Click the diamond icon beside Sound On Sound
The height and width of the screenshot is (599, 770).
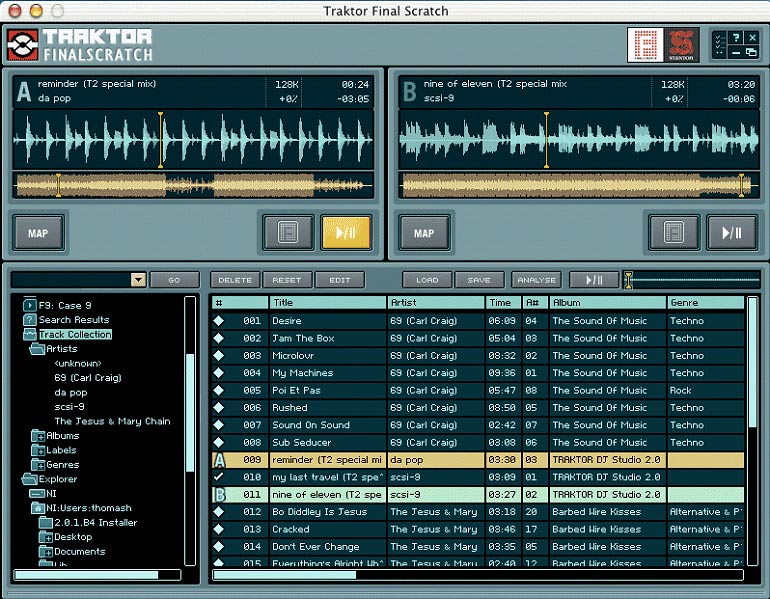[219, 425]
